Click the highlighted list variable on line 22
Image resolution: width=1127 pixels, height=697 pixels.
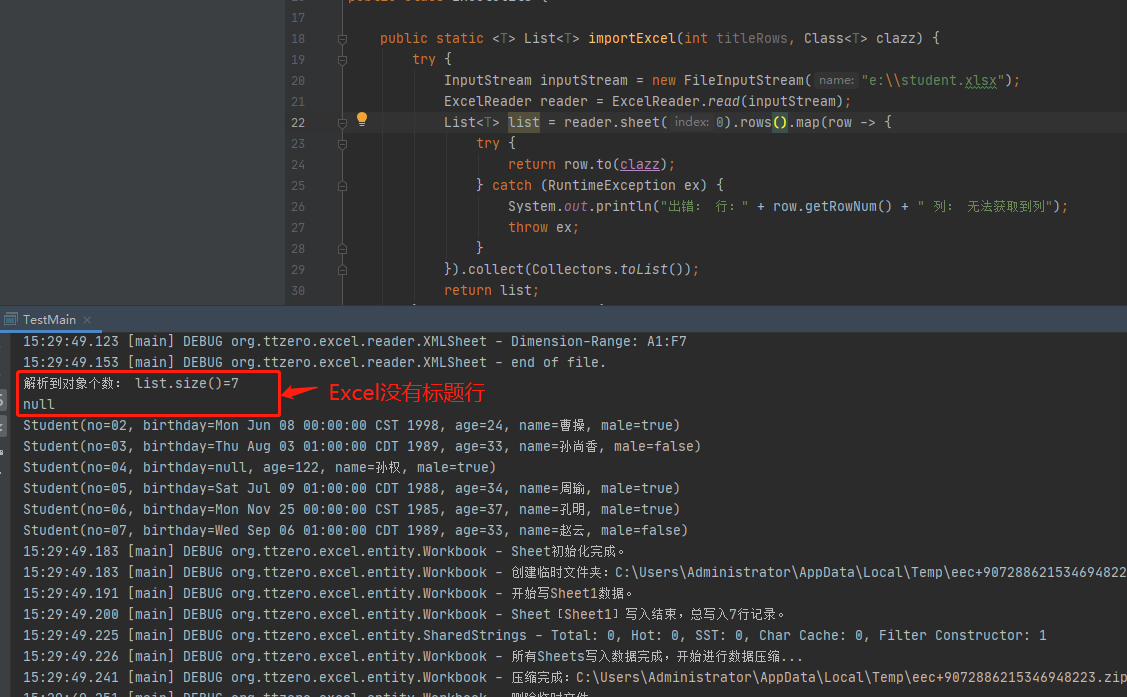coord(523,122)
